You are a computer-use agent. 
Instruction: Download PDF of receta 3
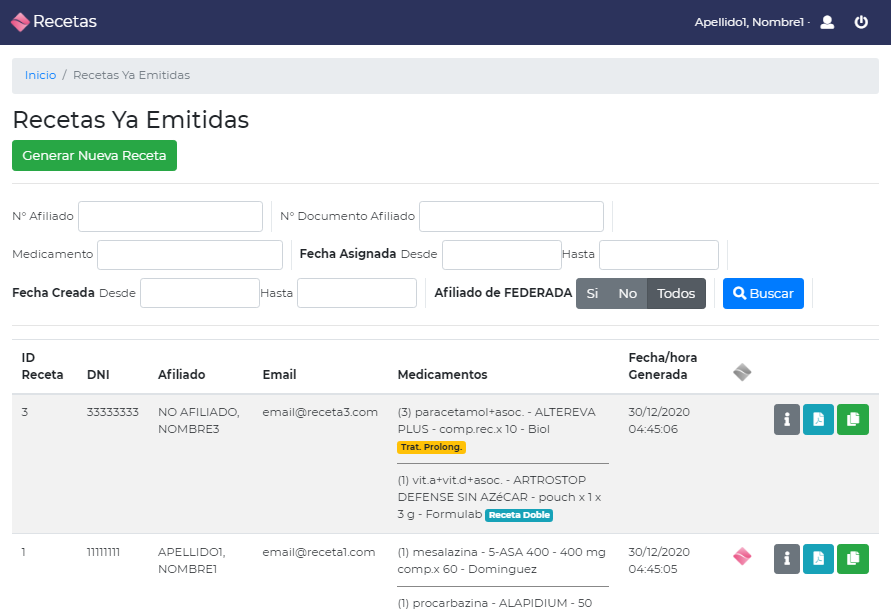pos(818,420)
